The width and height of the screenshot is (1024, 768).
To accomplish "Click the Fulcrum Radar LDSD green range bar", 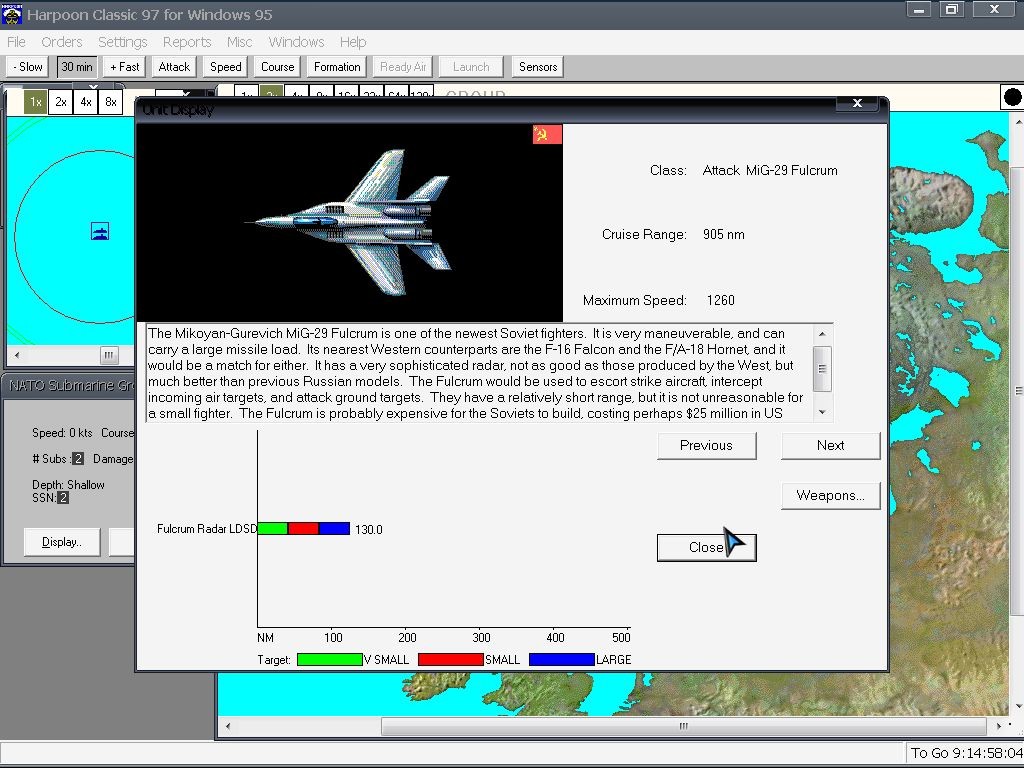I will pos(273,528).
